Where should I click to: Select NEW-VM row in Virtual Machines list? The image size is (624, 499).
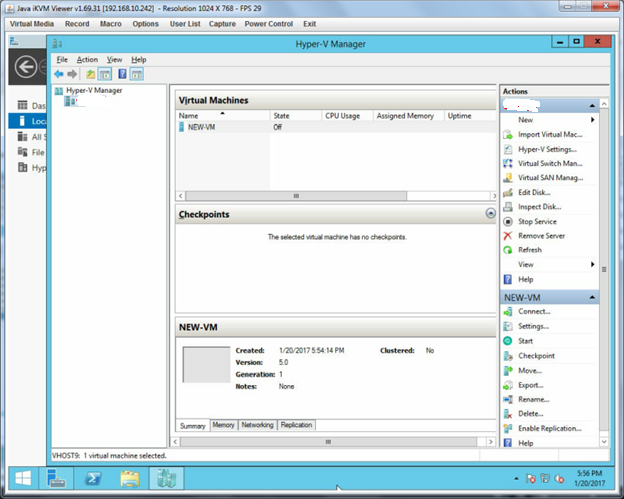click(x=336, y=127)
